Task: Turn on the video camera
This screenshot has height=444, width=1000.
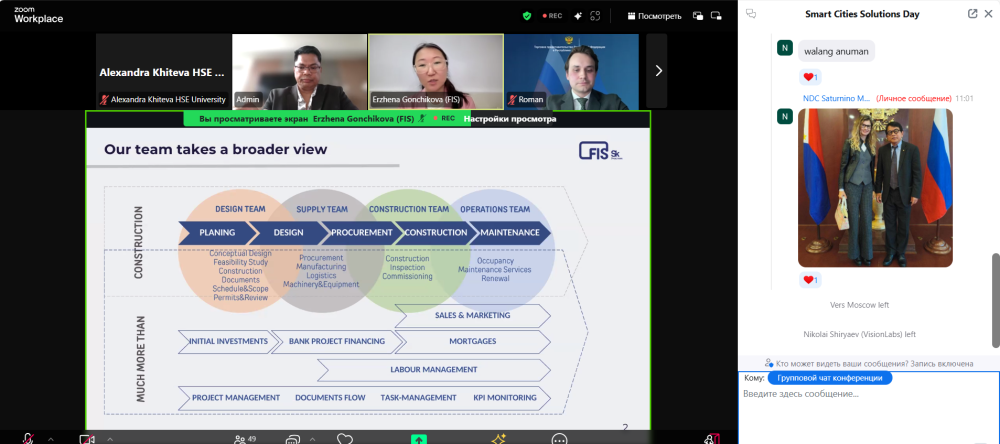Action: (x=87, y=438)
